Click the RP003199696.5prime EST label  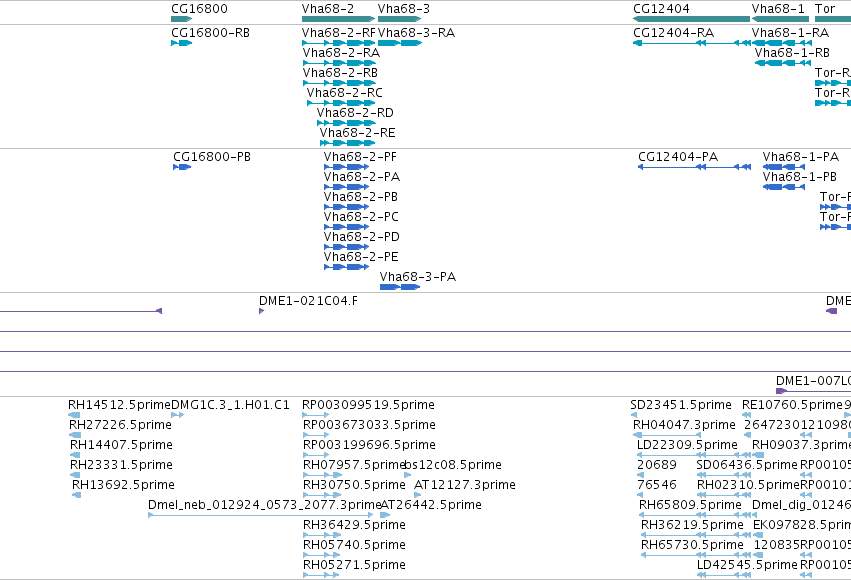coord(369,445)
